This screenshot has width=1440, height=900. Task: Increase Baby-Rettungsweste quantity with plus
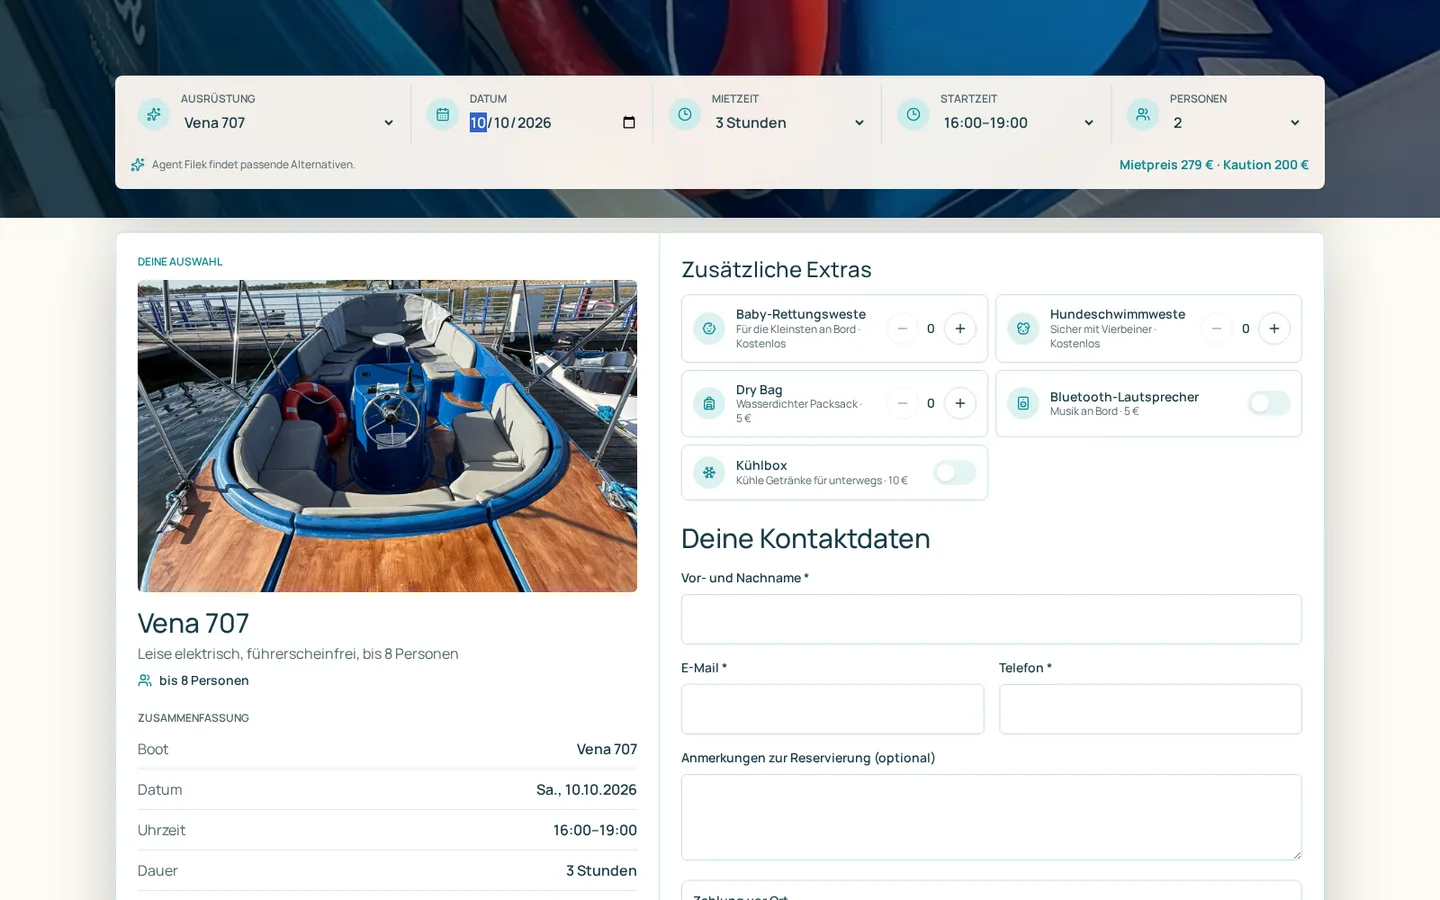click(960, 328)
